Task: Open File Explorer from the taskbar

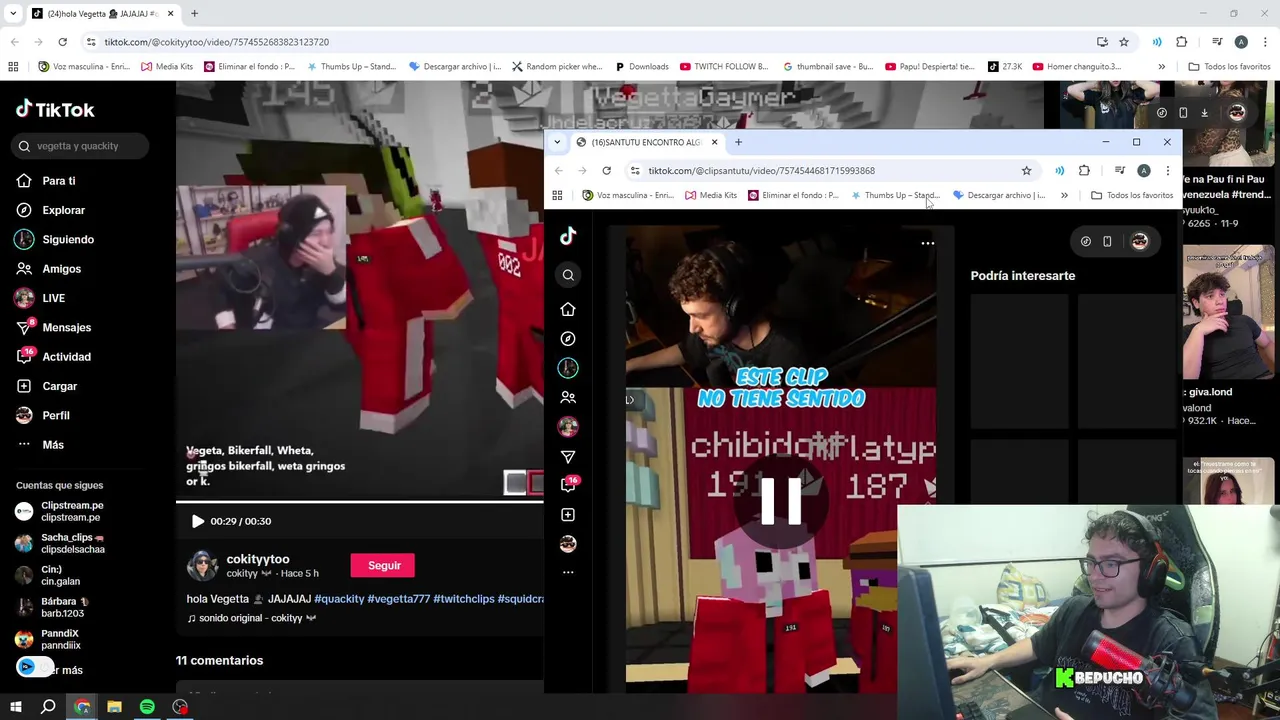Action: 114,707
